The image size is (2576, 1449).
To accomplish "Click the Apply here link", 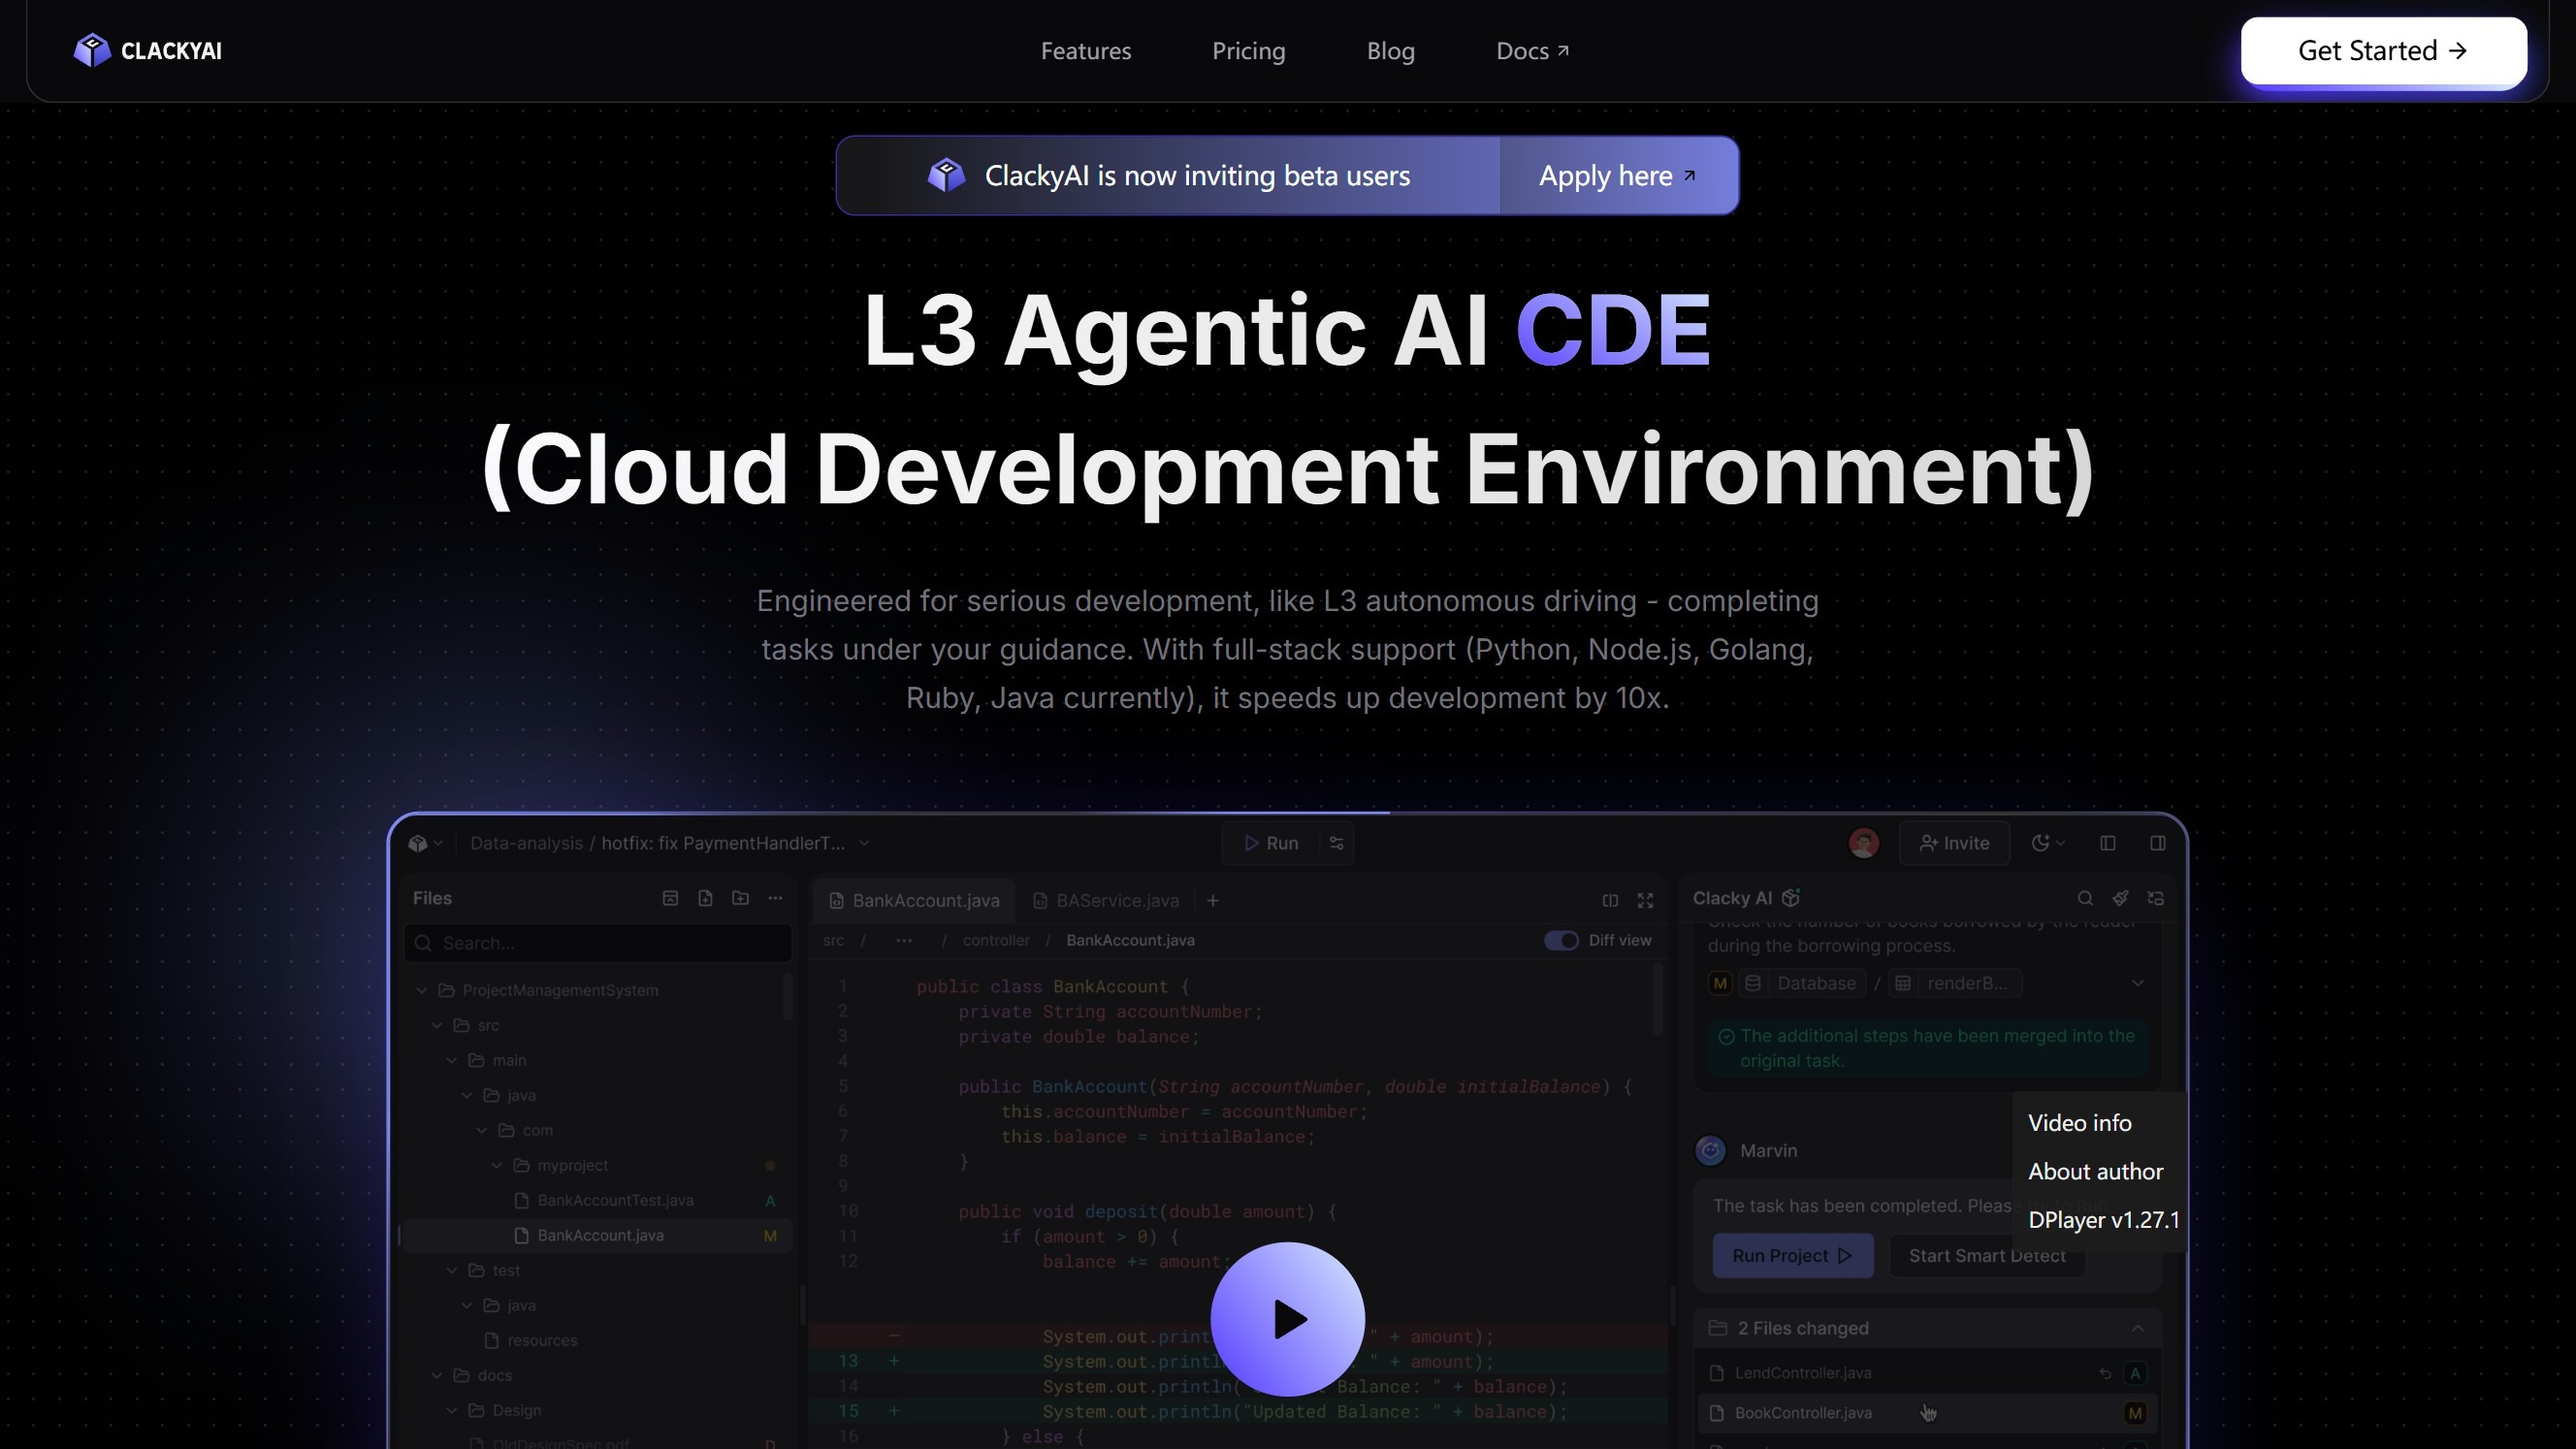I will coord(1617,176).
